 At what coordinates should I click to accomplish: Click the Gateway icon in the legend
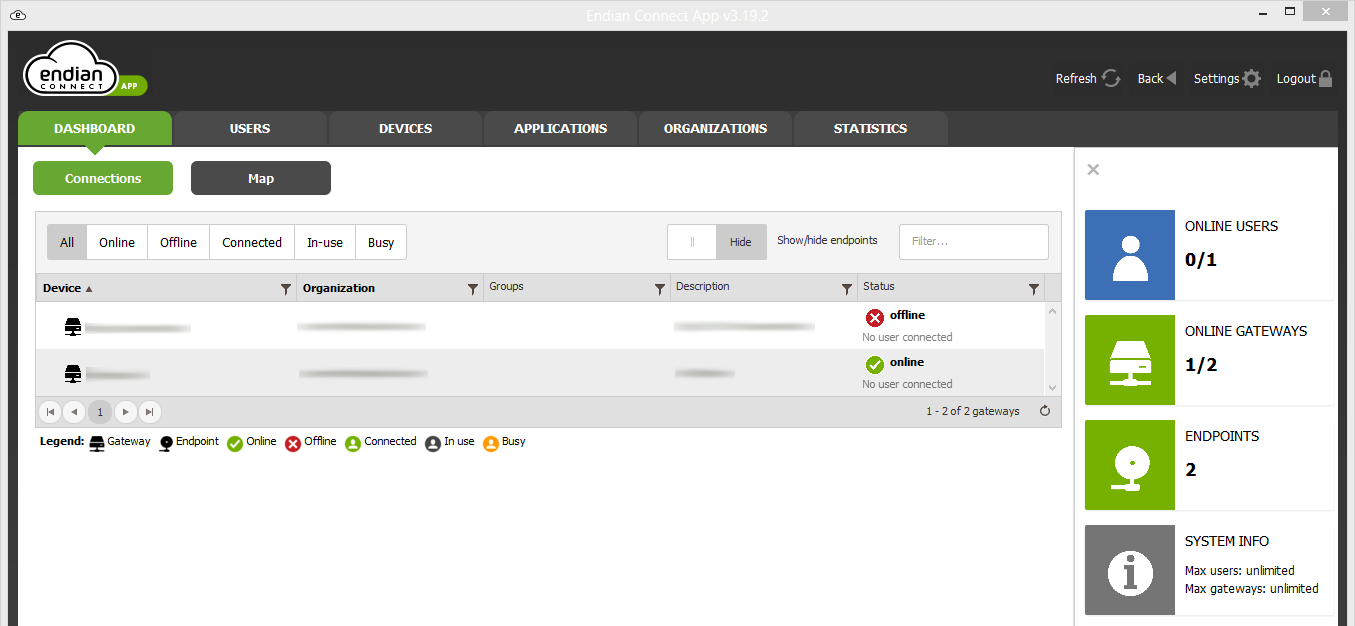[97, 443]
